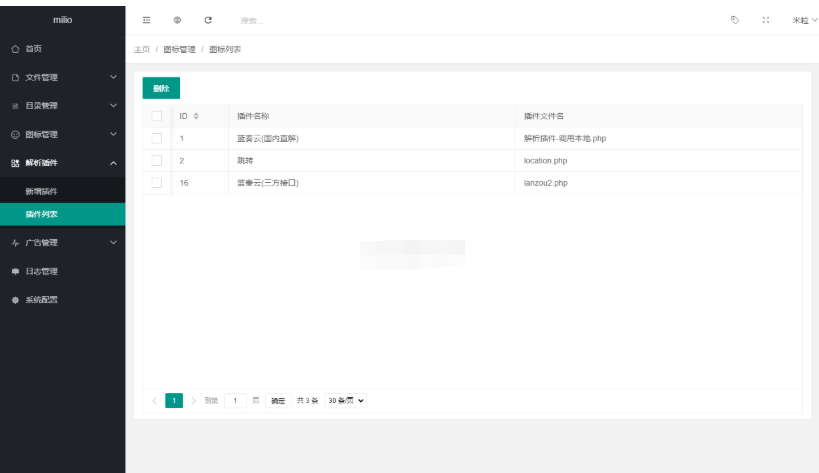Click the icon beside 目录管理
819x473 pixels.
point(15,105)
